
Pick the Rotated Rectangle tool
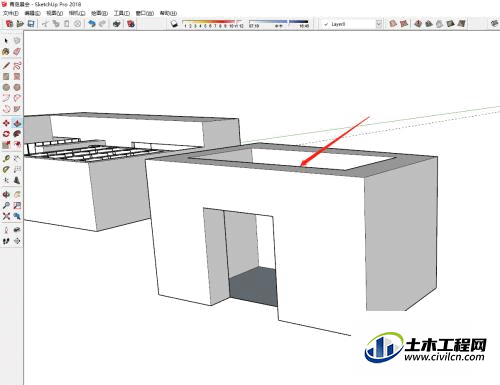point(17,76)
